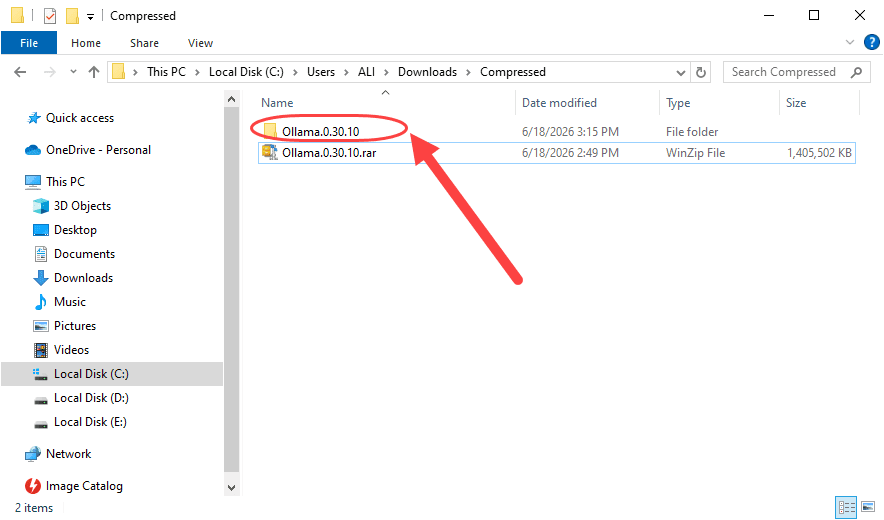Click the navigation pane scroll down arrow
The width and height of the screenshot is (884, 520).
pos(232,488)
